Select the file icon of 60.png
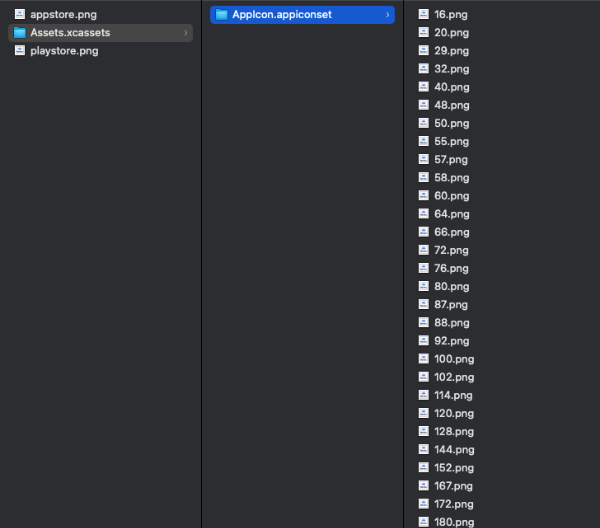This screenshot has width=600, height=528. (x=424, y=196)
